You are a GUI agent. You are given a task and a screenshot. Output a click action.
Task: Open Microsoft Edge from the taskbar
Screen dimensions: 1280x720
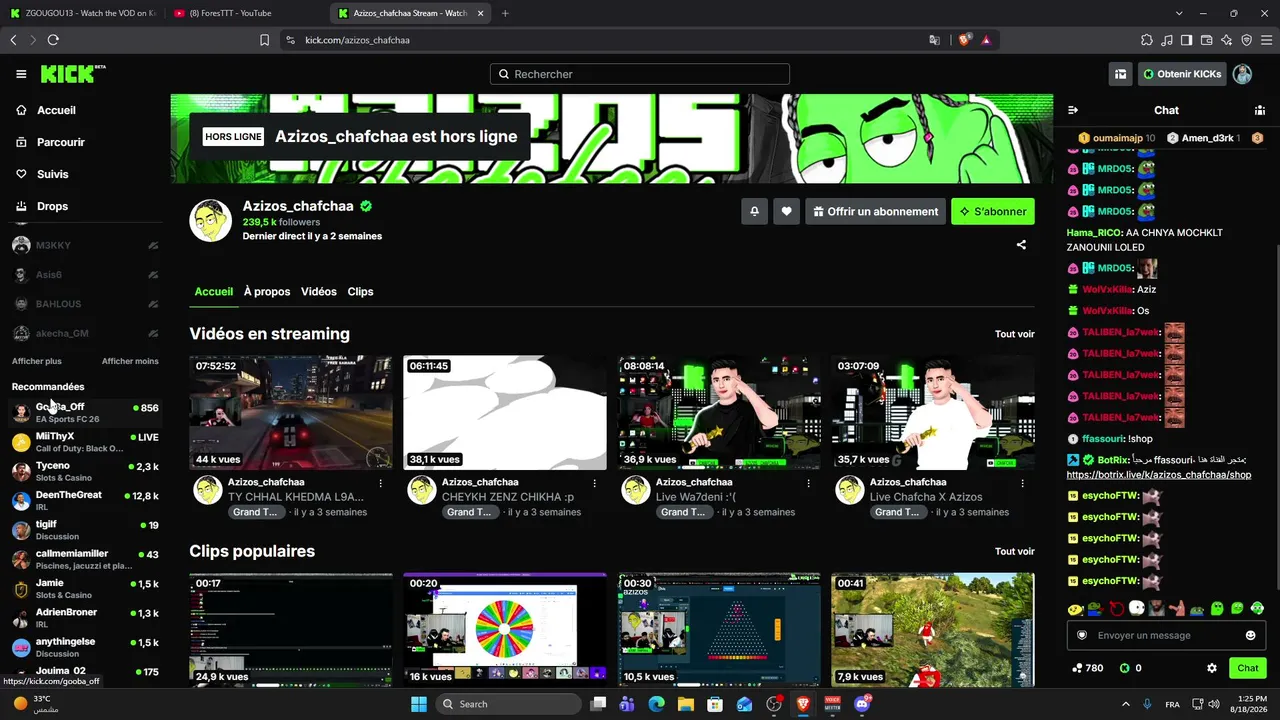[x=656, y=704]
